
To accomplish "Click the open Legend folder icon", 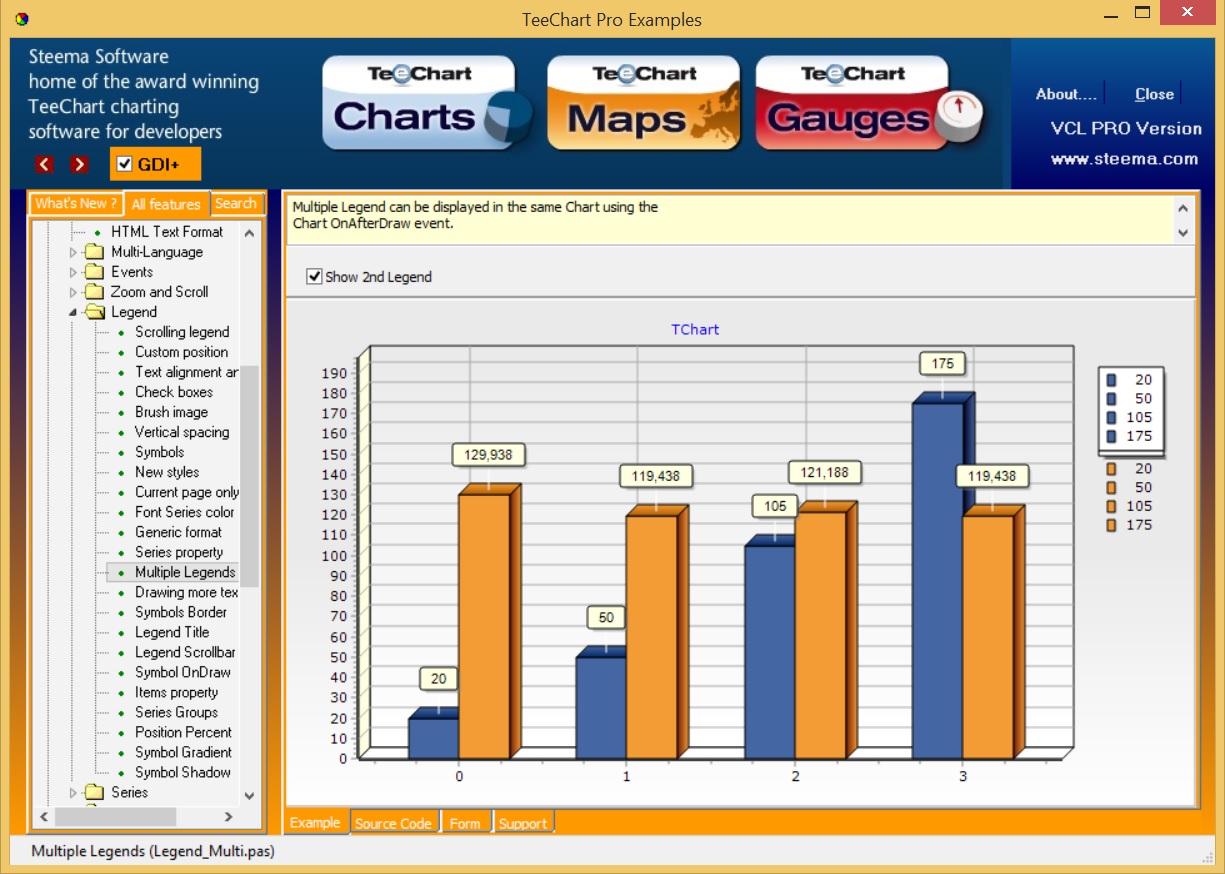I will (x=95, y=312).
